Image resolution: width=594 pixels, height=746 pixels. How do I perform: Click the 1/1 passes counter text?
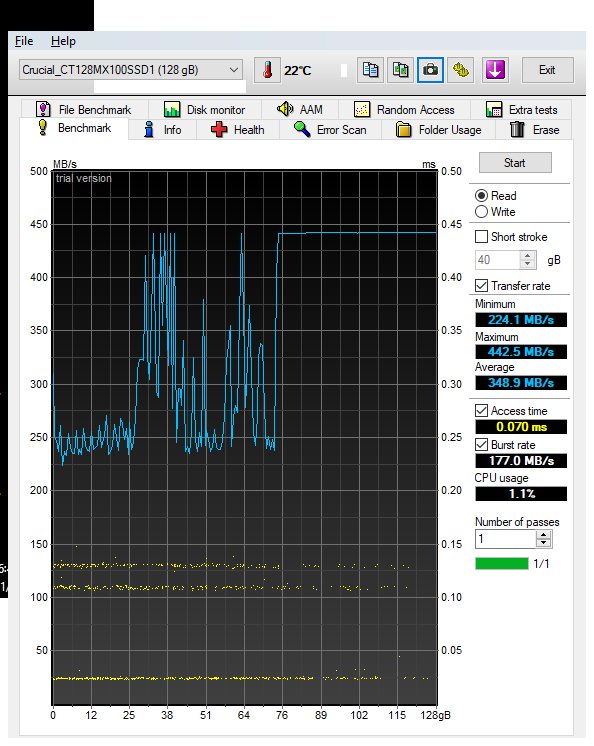click(541, 564)
